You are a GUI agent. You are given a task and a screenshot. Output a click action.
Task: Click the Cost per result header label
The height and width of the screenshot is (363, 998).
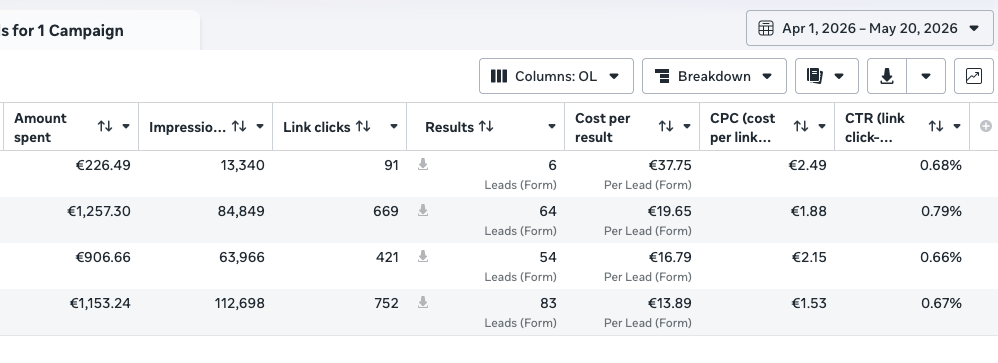(x=602, y=127)
